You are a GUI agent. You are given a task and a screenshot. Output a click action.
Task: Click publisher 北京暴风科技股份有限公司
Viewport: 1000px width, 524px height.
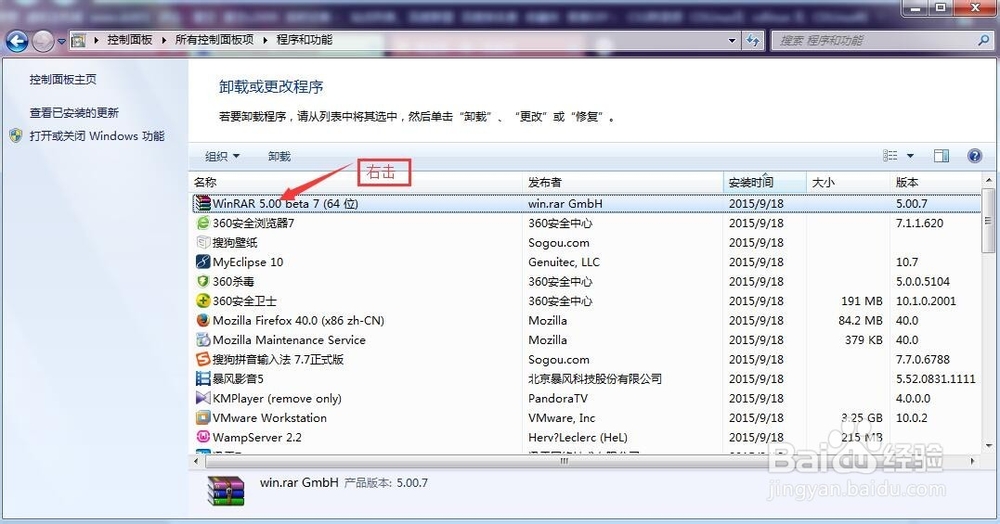[x=595, y=379]
